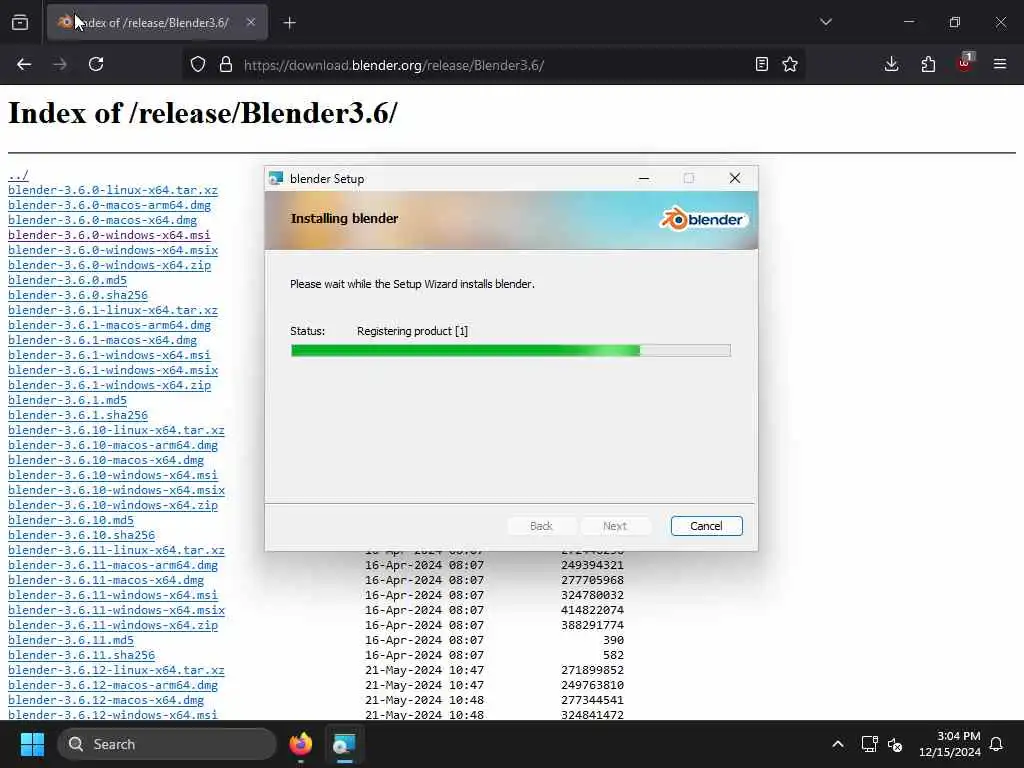The image size is (1024, 768).
Task: Click the blender-3.6.0-windows-x64.zip link
Action: click(110, 265)
